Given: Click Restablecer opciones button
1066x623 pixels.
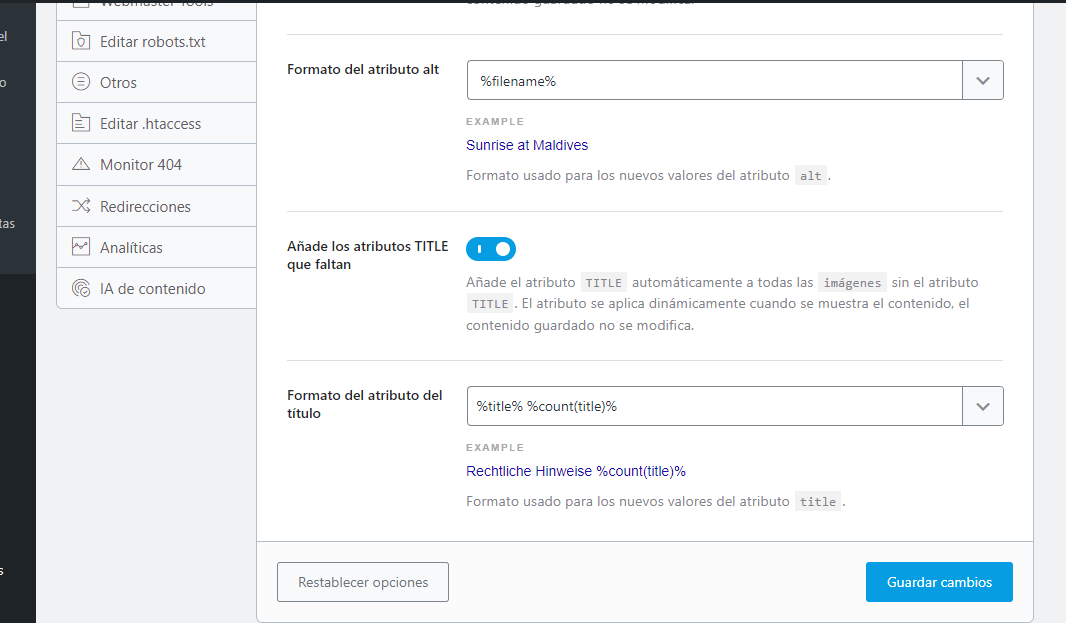Looking at the screenshot, I should [363, 582].
